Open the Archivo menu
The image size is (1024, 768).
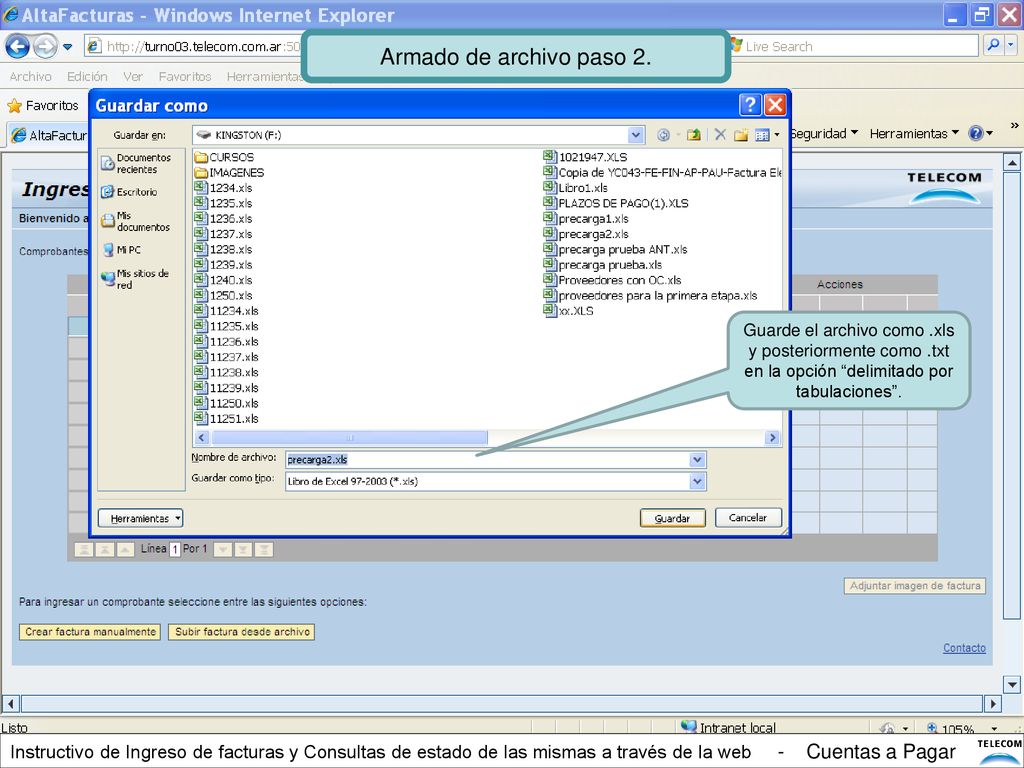[x=30, y=76]
